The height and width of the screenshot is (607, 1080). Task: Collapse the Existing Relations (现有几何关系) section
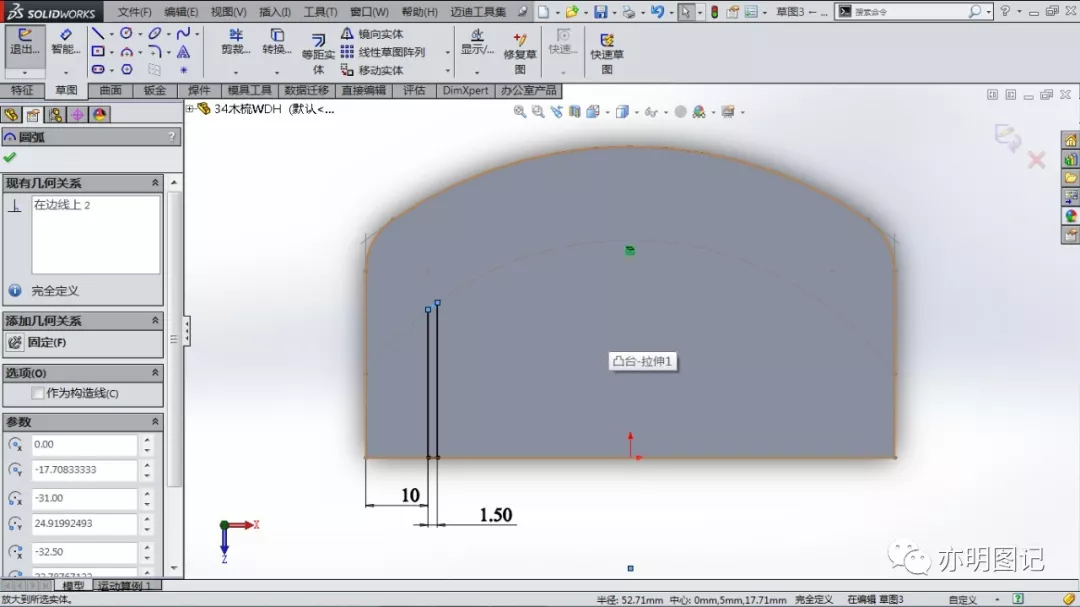[155, 183]
